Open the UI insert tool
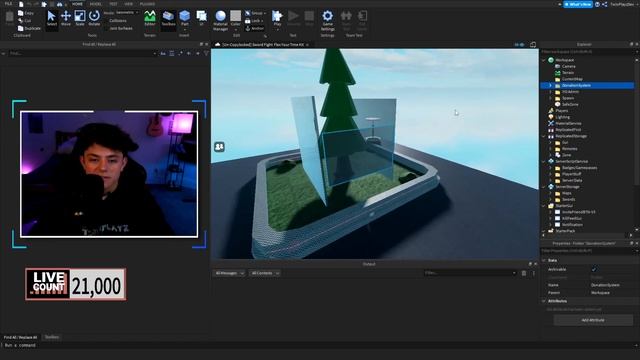Viewport: 640px width, 360px height. tap(202, 19)
